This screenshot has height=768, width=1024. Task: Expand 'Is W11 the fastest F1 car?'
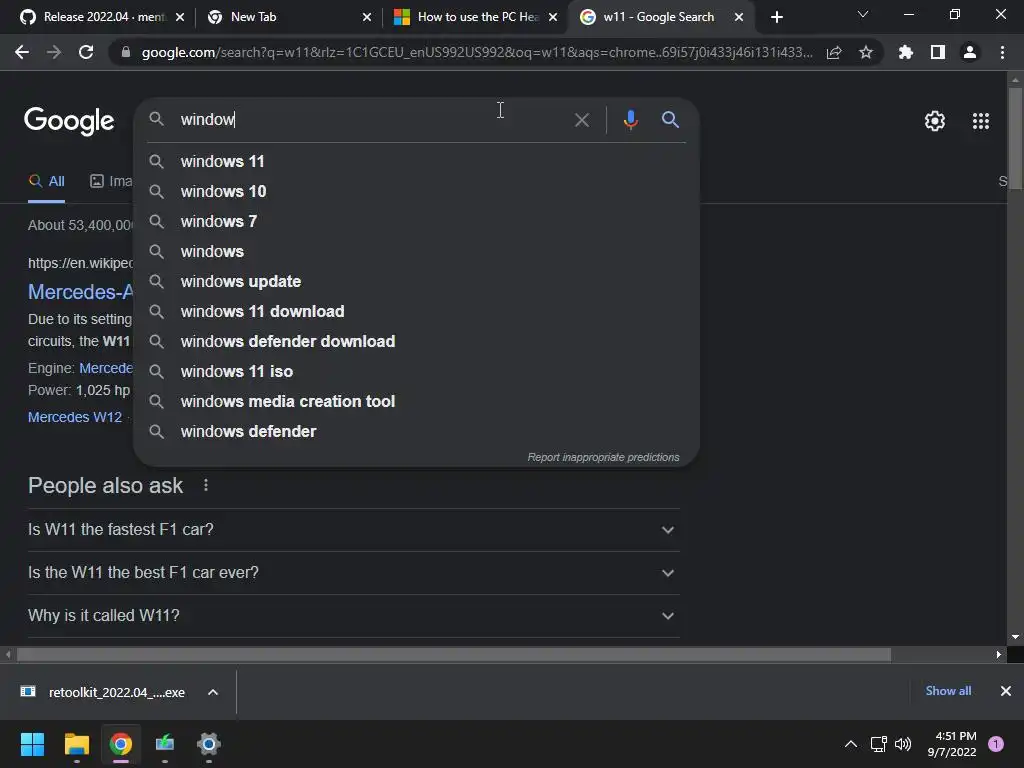[x=353, y=530]
